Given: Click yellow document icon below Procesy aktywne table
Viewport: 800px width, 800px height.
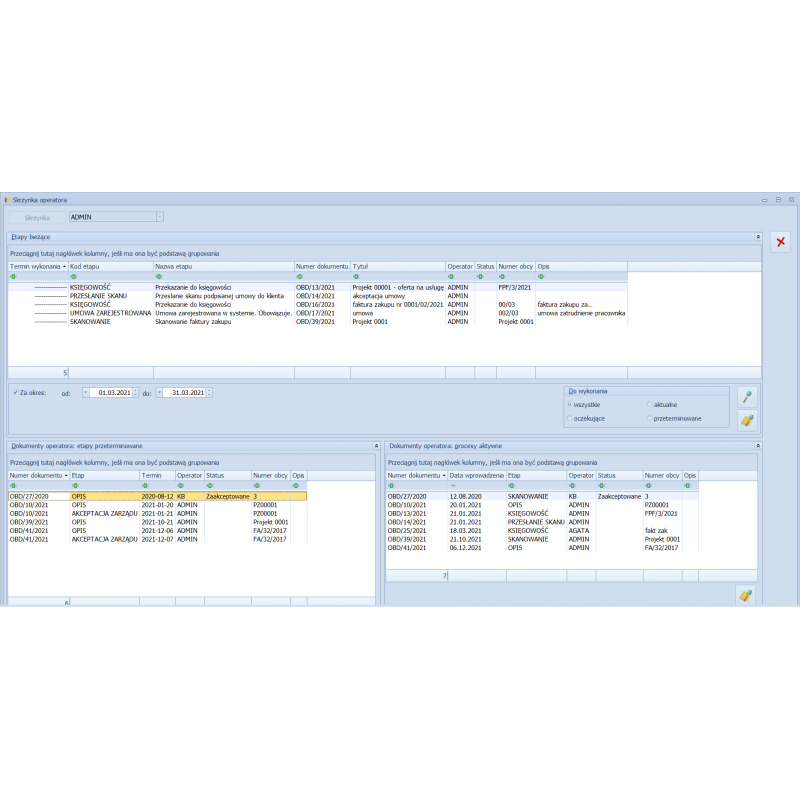Looking at the screenshot, I should (745, 596).
